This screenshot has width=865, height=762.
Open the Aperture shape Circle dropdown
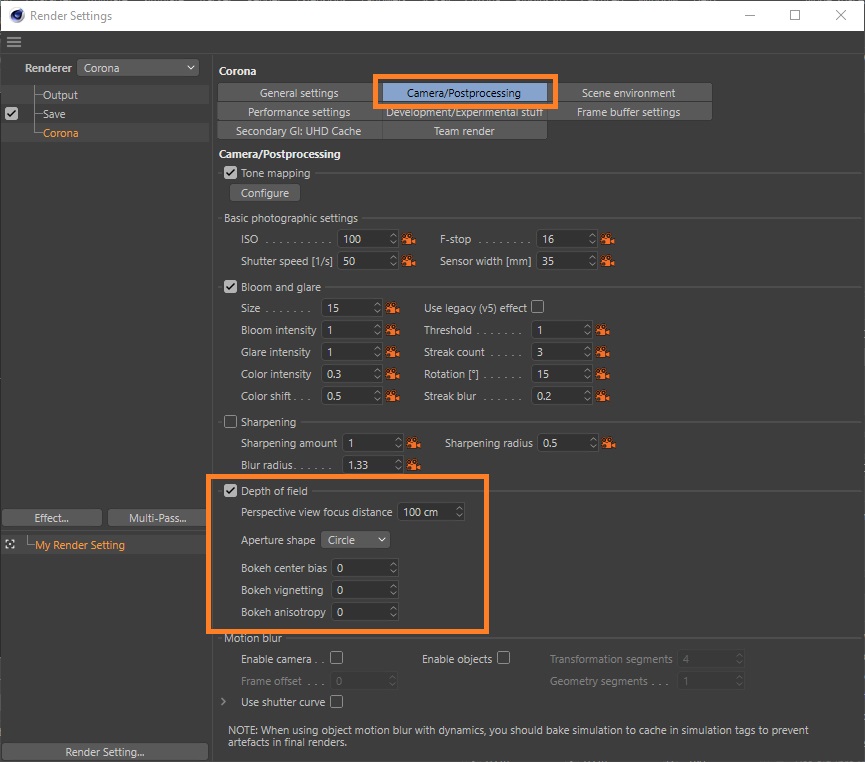tap(355, 540)
